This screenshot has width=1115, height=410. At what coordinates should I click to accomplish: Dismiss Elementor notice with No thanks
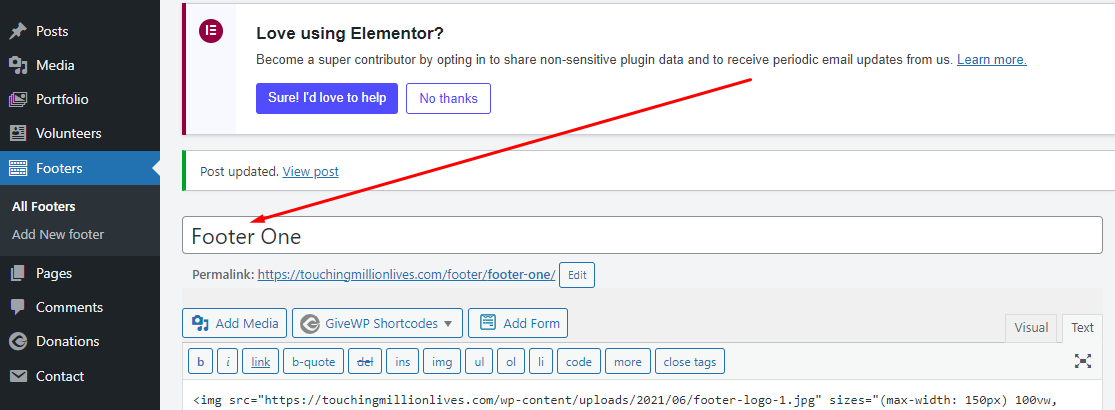(448, 98)
